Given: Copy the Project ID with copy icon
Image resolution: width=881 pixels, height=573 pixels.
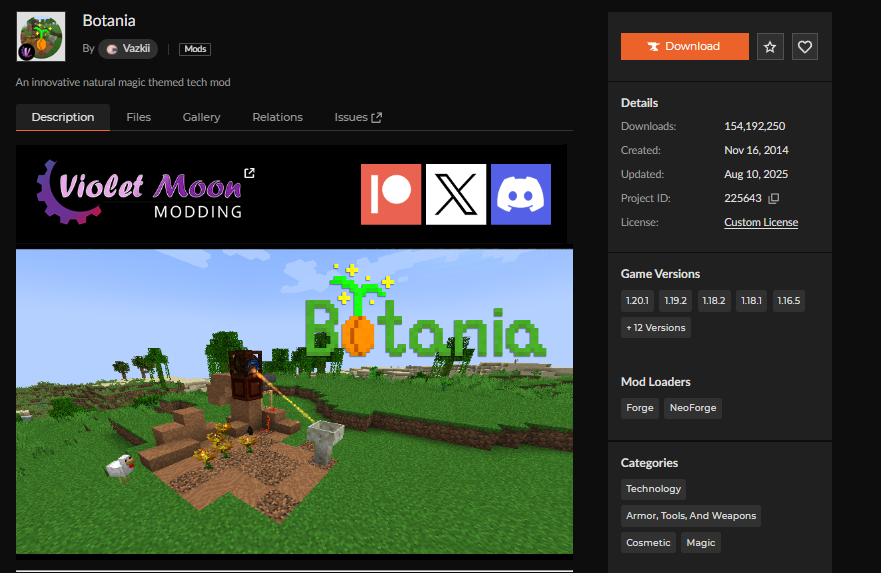Looking at the screenshot, I should pos(773,199).
